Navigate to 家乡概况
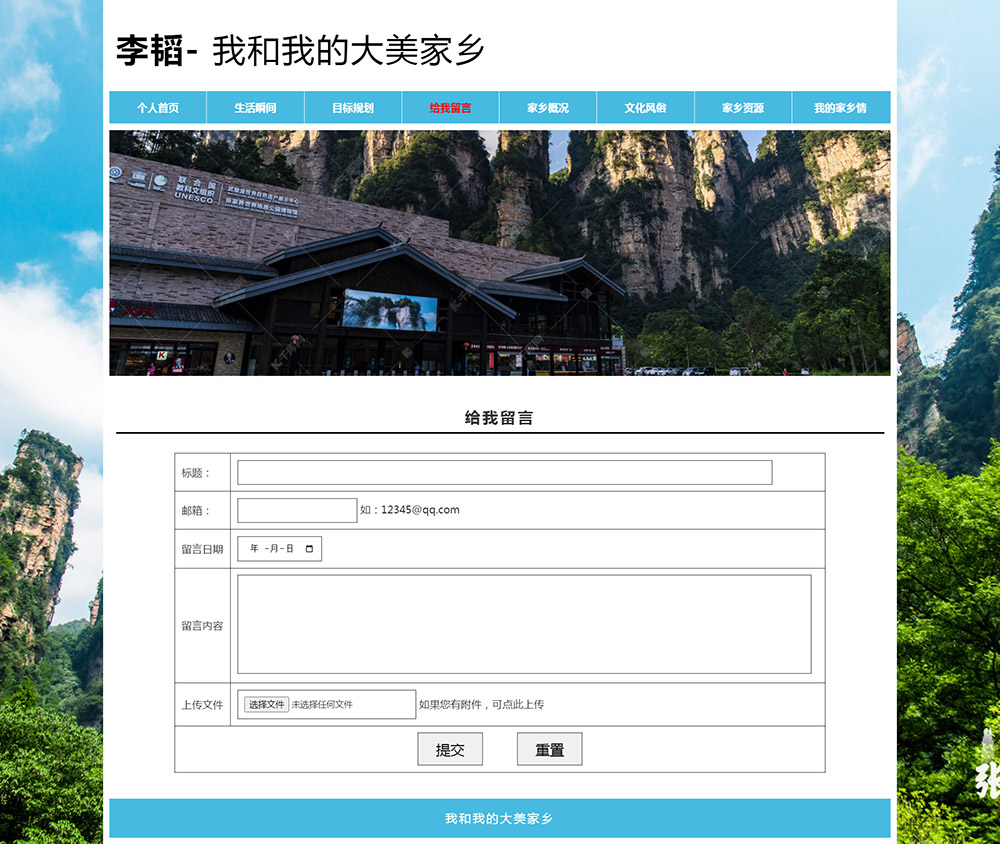This screenshot has height=844, width=1000. click(x=548, y=108)
